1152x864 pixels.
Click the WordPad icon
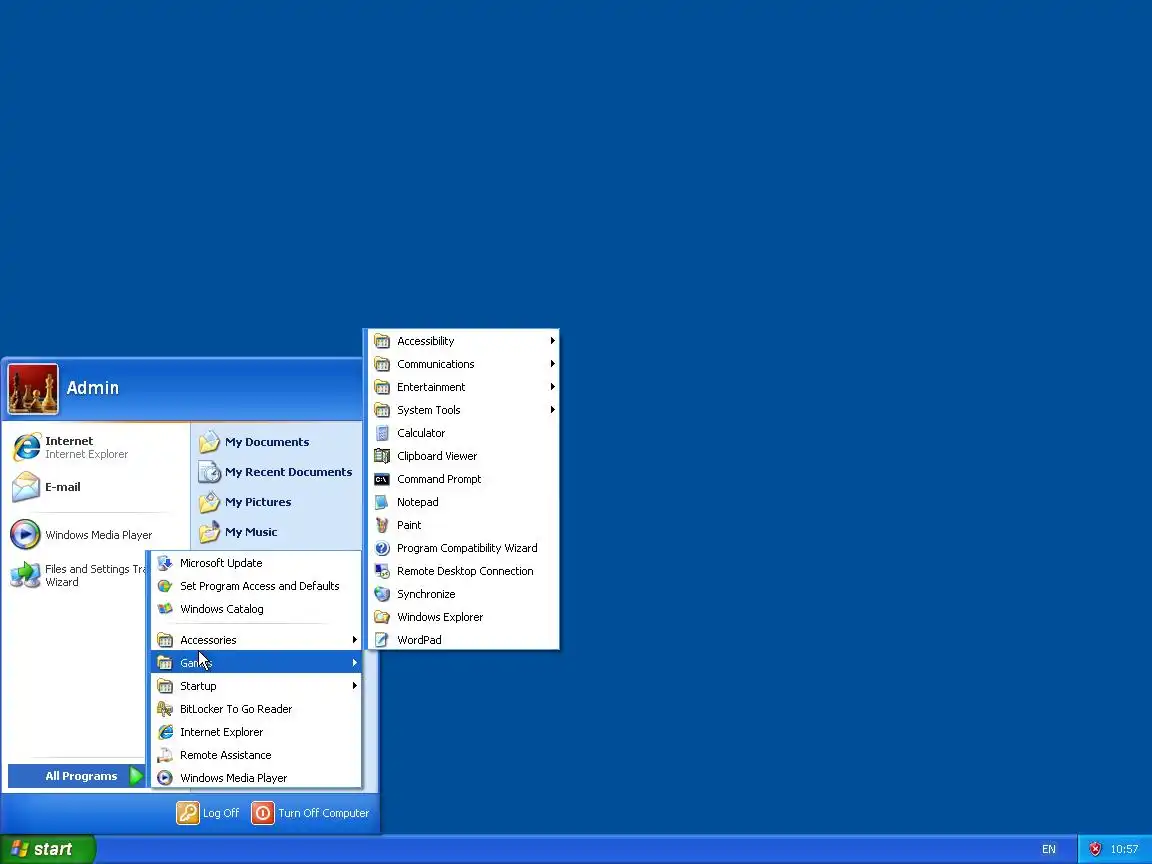pos(382,640)
